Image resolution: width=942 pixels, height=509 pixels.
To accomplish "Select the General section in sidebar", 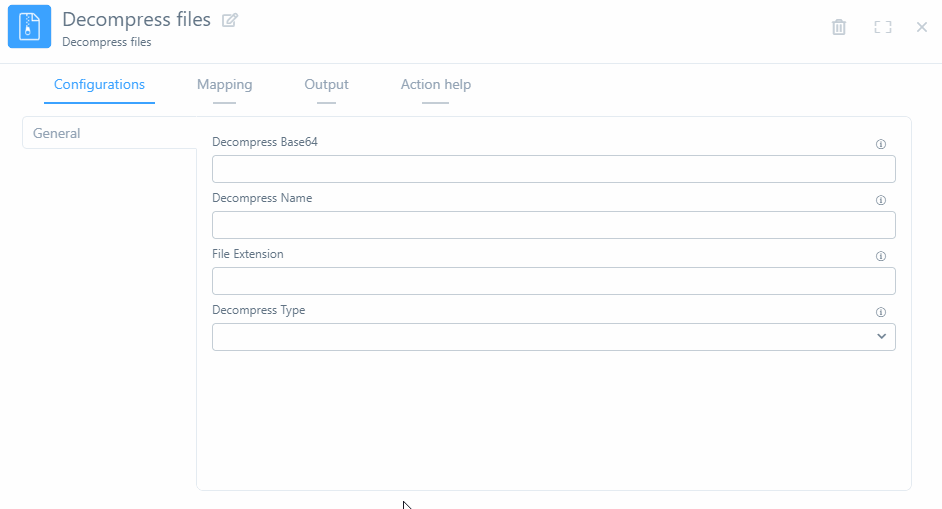I will point(57,133).
